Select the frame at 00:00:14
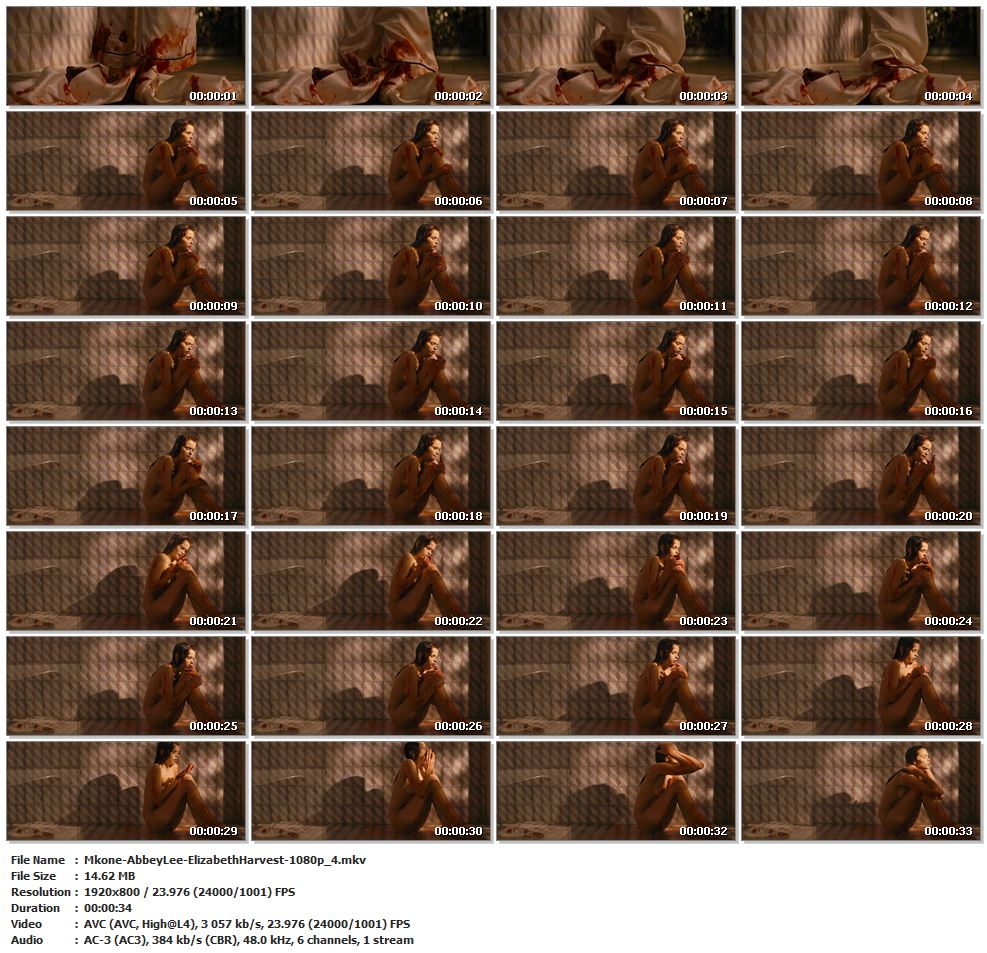 coord(371,371)
